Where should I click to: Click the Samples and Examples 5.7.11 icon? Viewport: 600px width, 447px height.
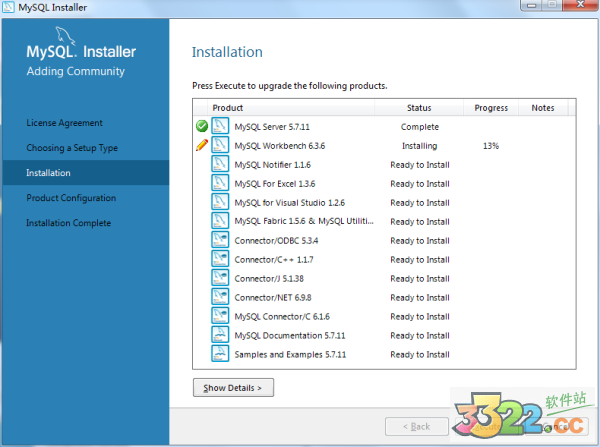[220, 354]
